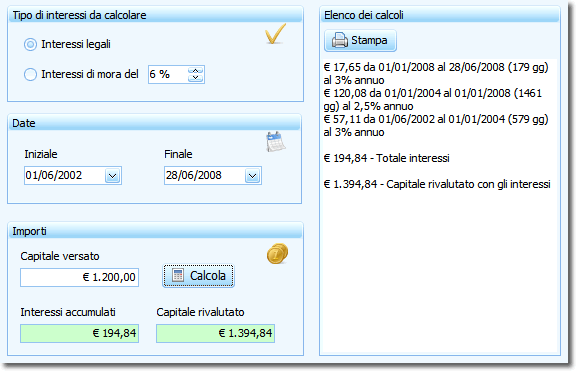Open the Iniziale date dropdown

coord(112,176)
